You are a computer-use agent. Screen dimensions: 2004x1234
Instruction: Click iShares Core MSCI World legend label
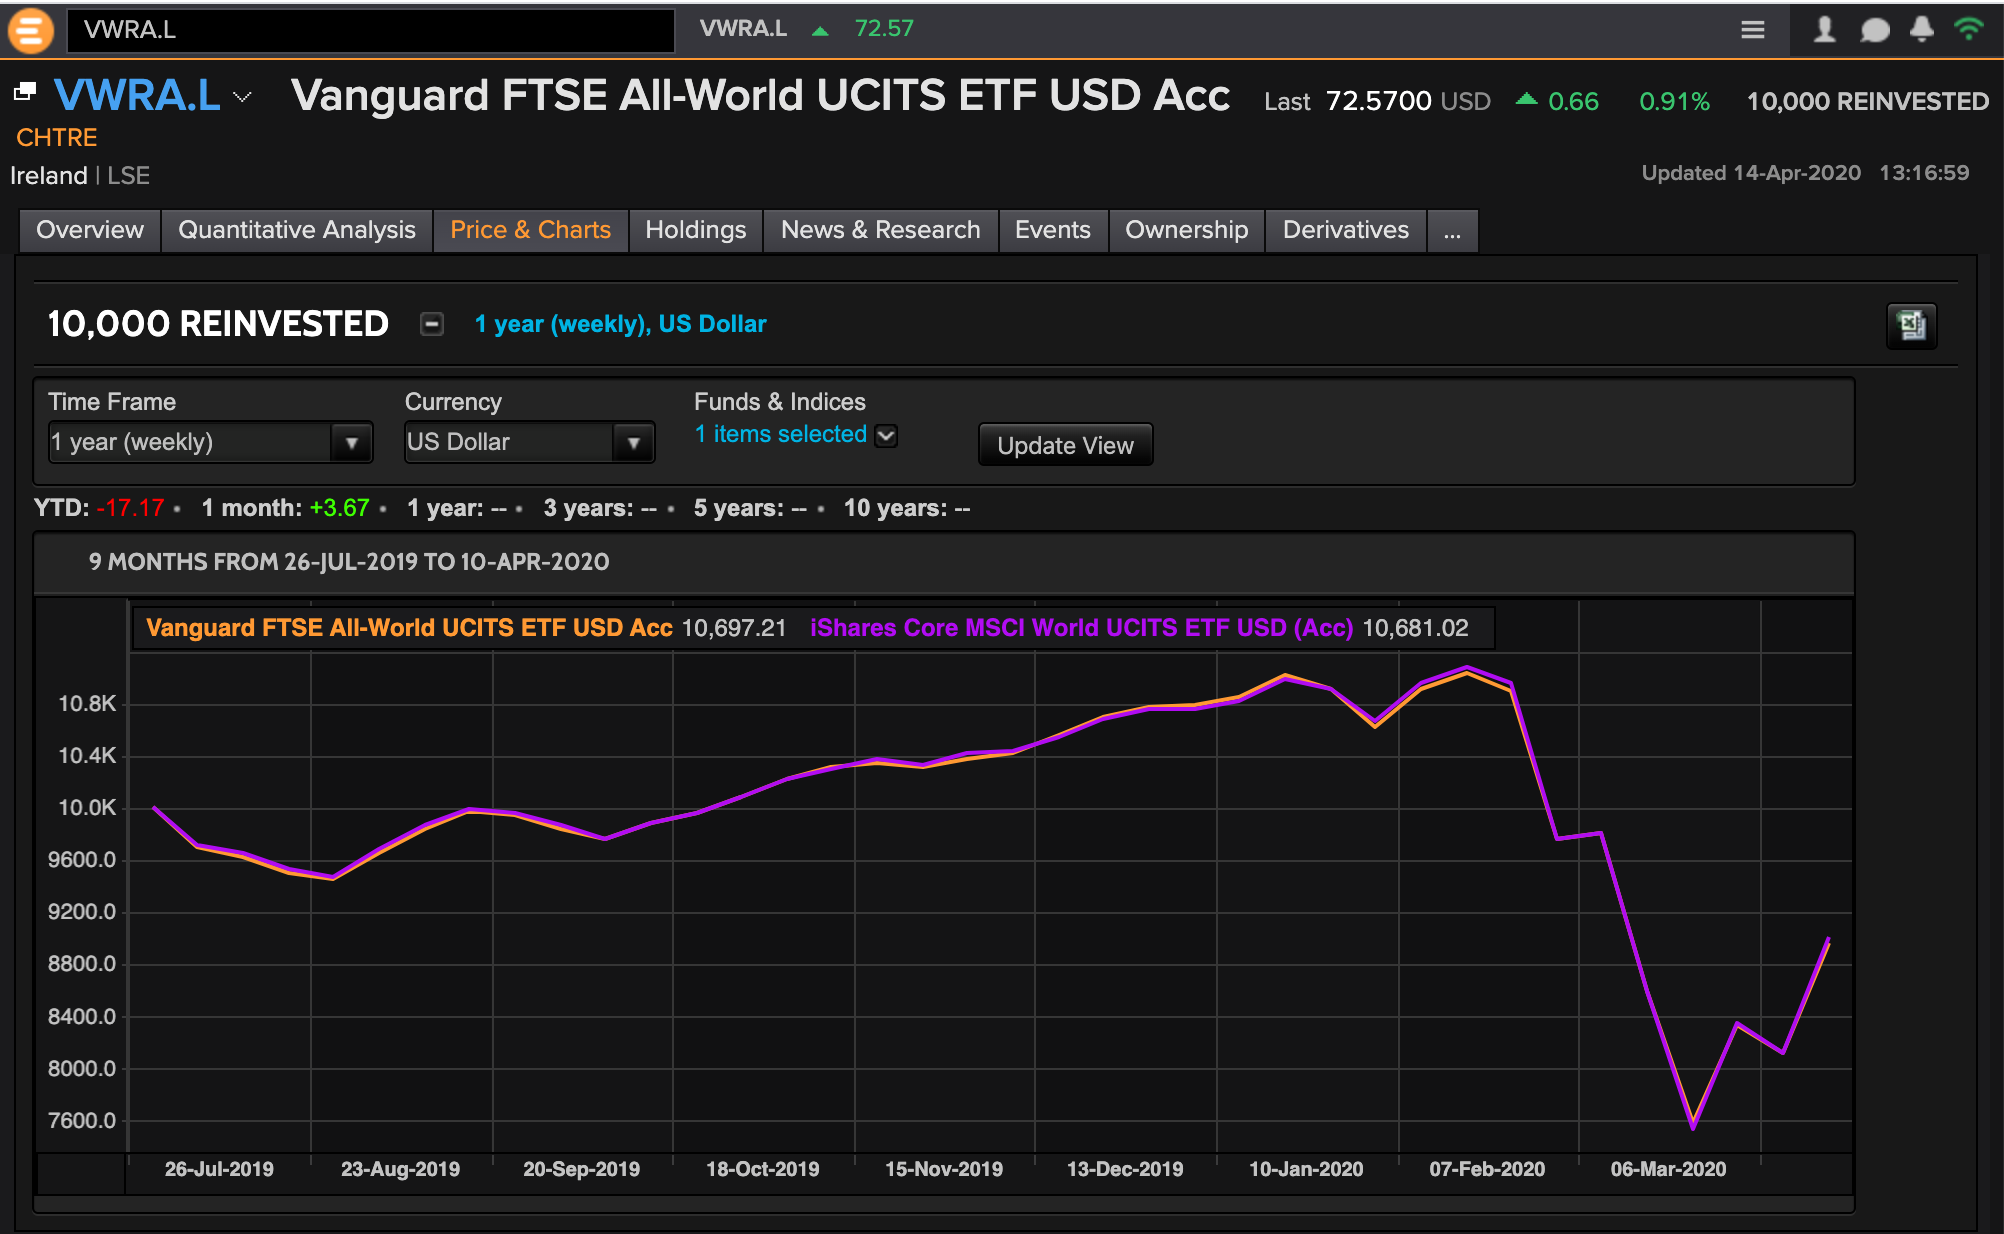tap(1081, 628)
